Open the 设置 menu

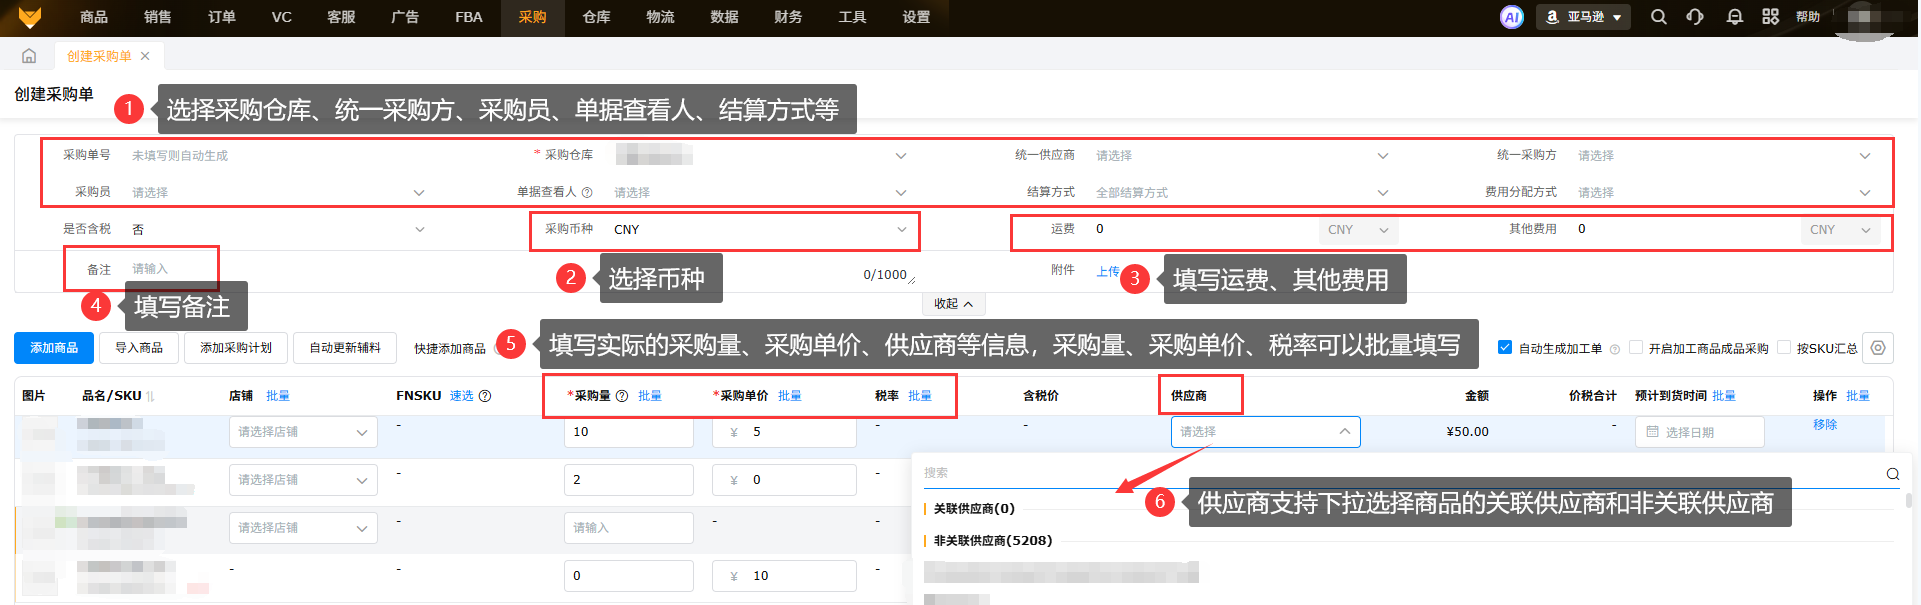(916, 17)
